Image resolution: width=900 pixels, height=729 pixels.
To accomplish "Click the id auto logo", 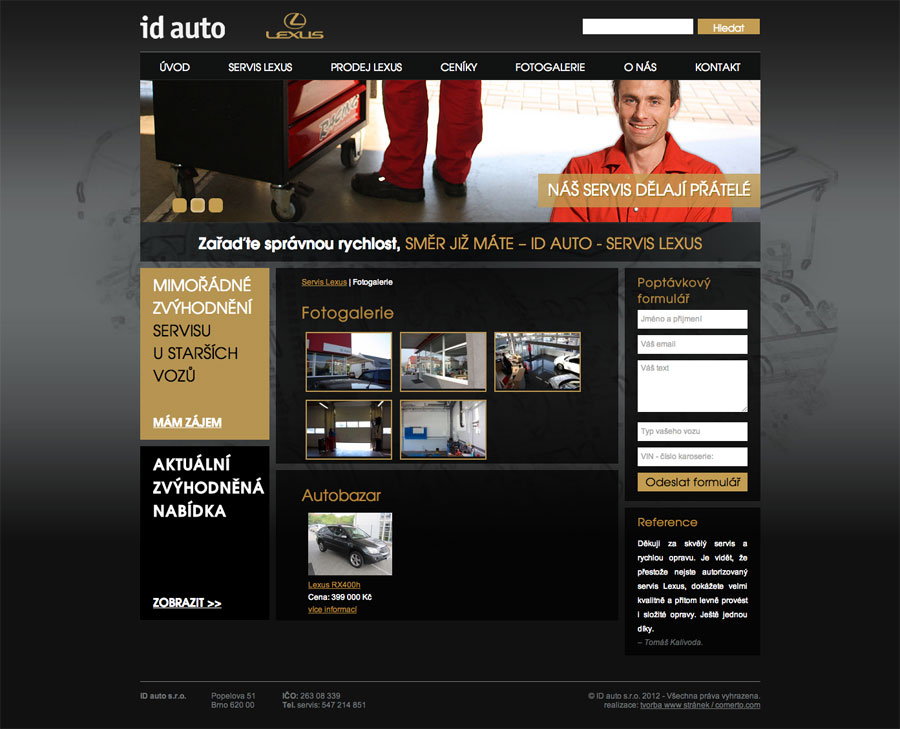I will [x=183, y=28].
